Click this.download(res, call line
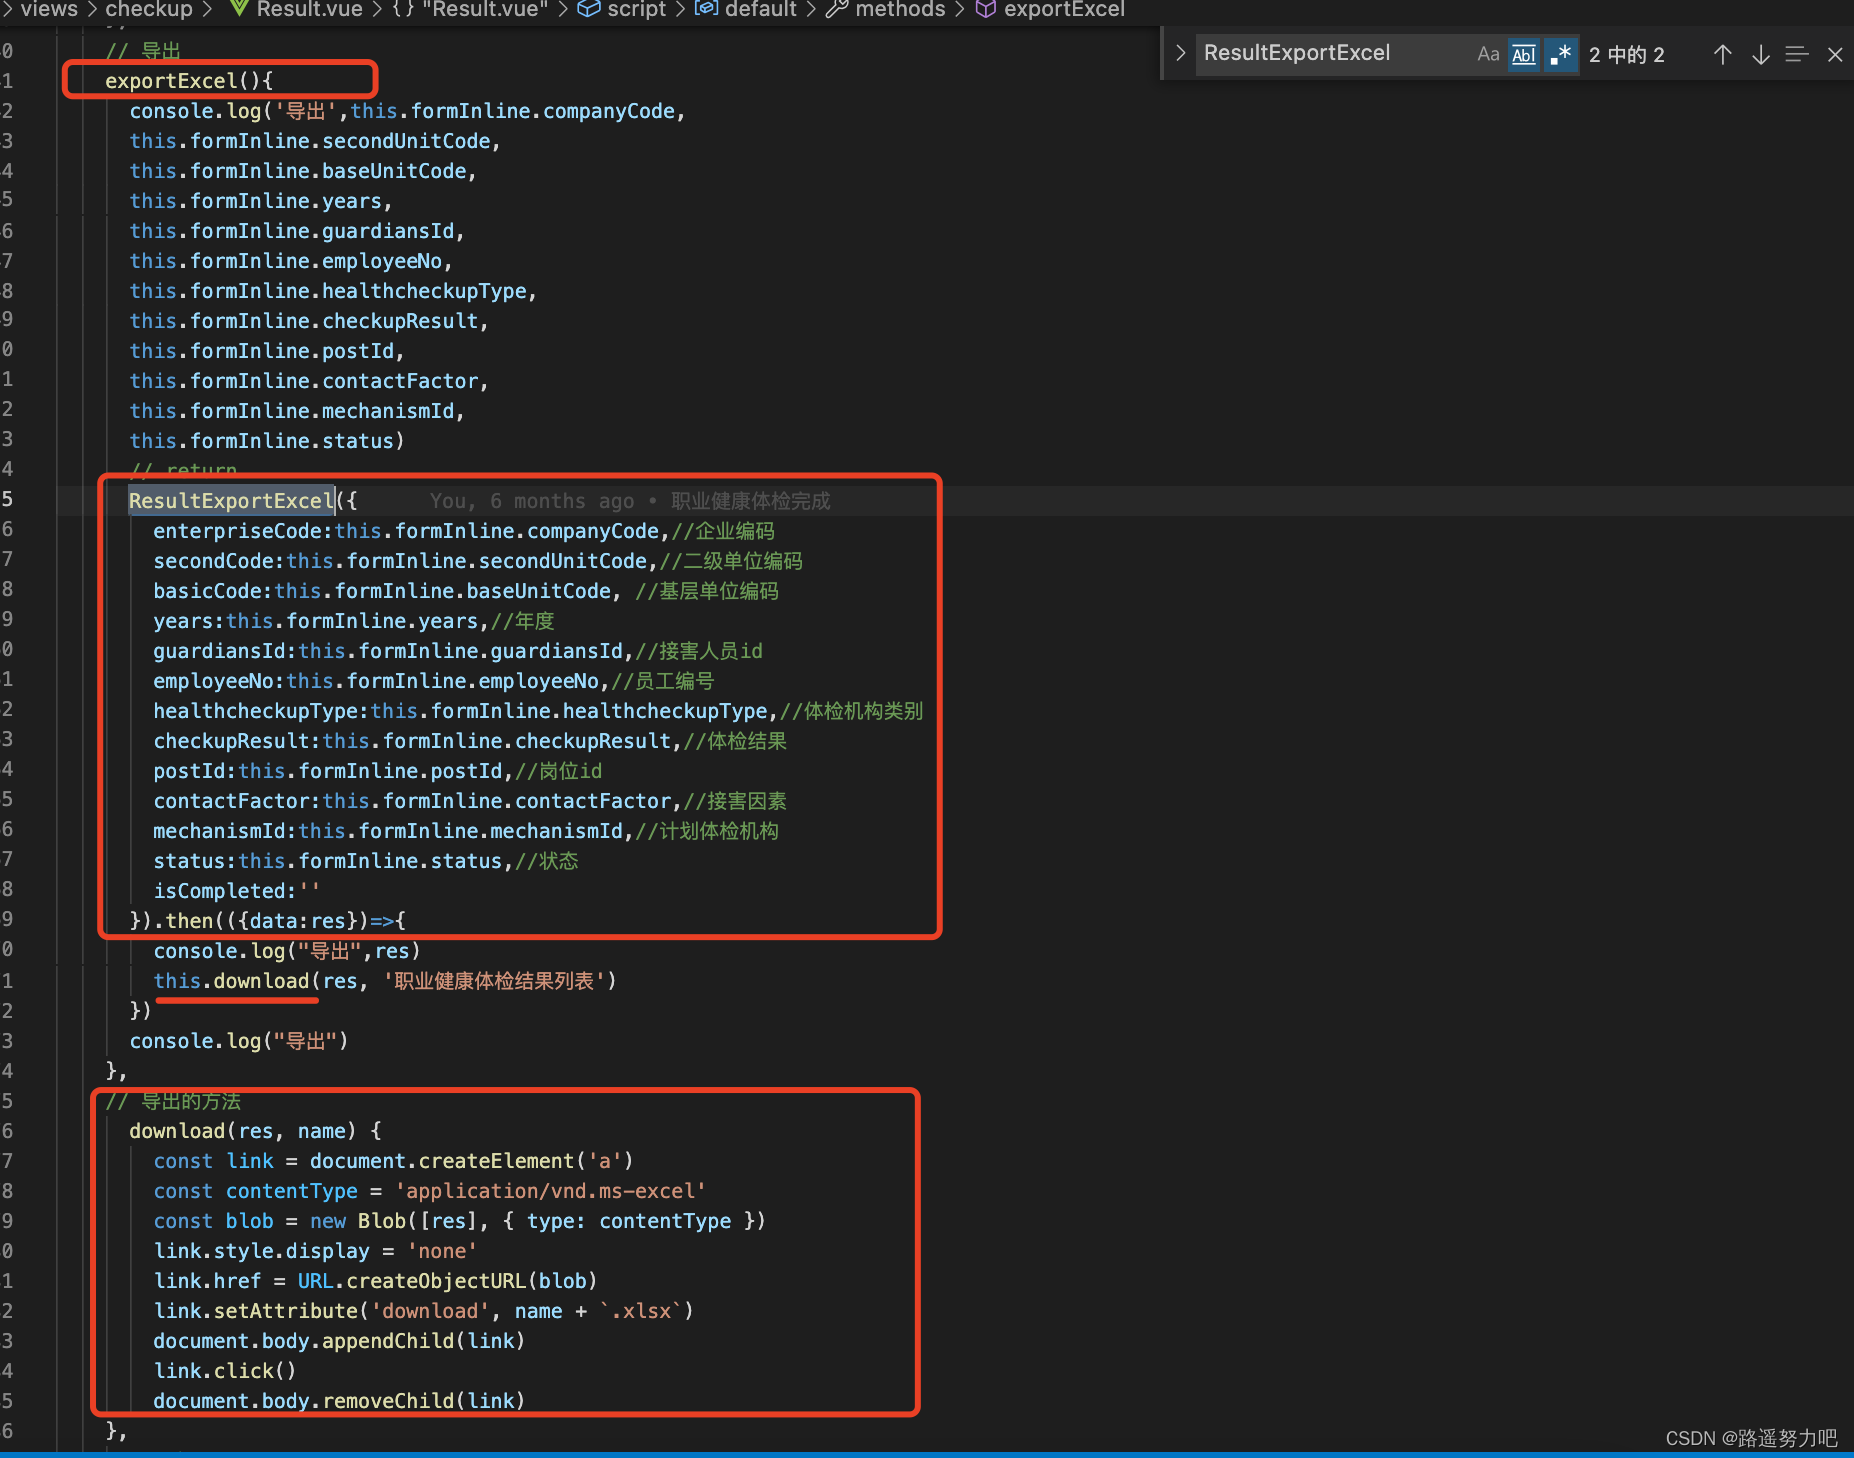The image size is (1854, 1458). 385,981
